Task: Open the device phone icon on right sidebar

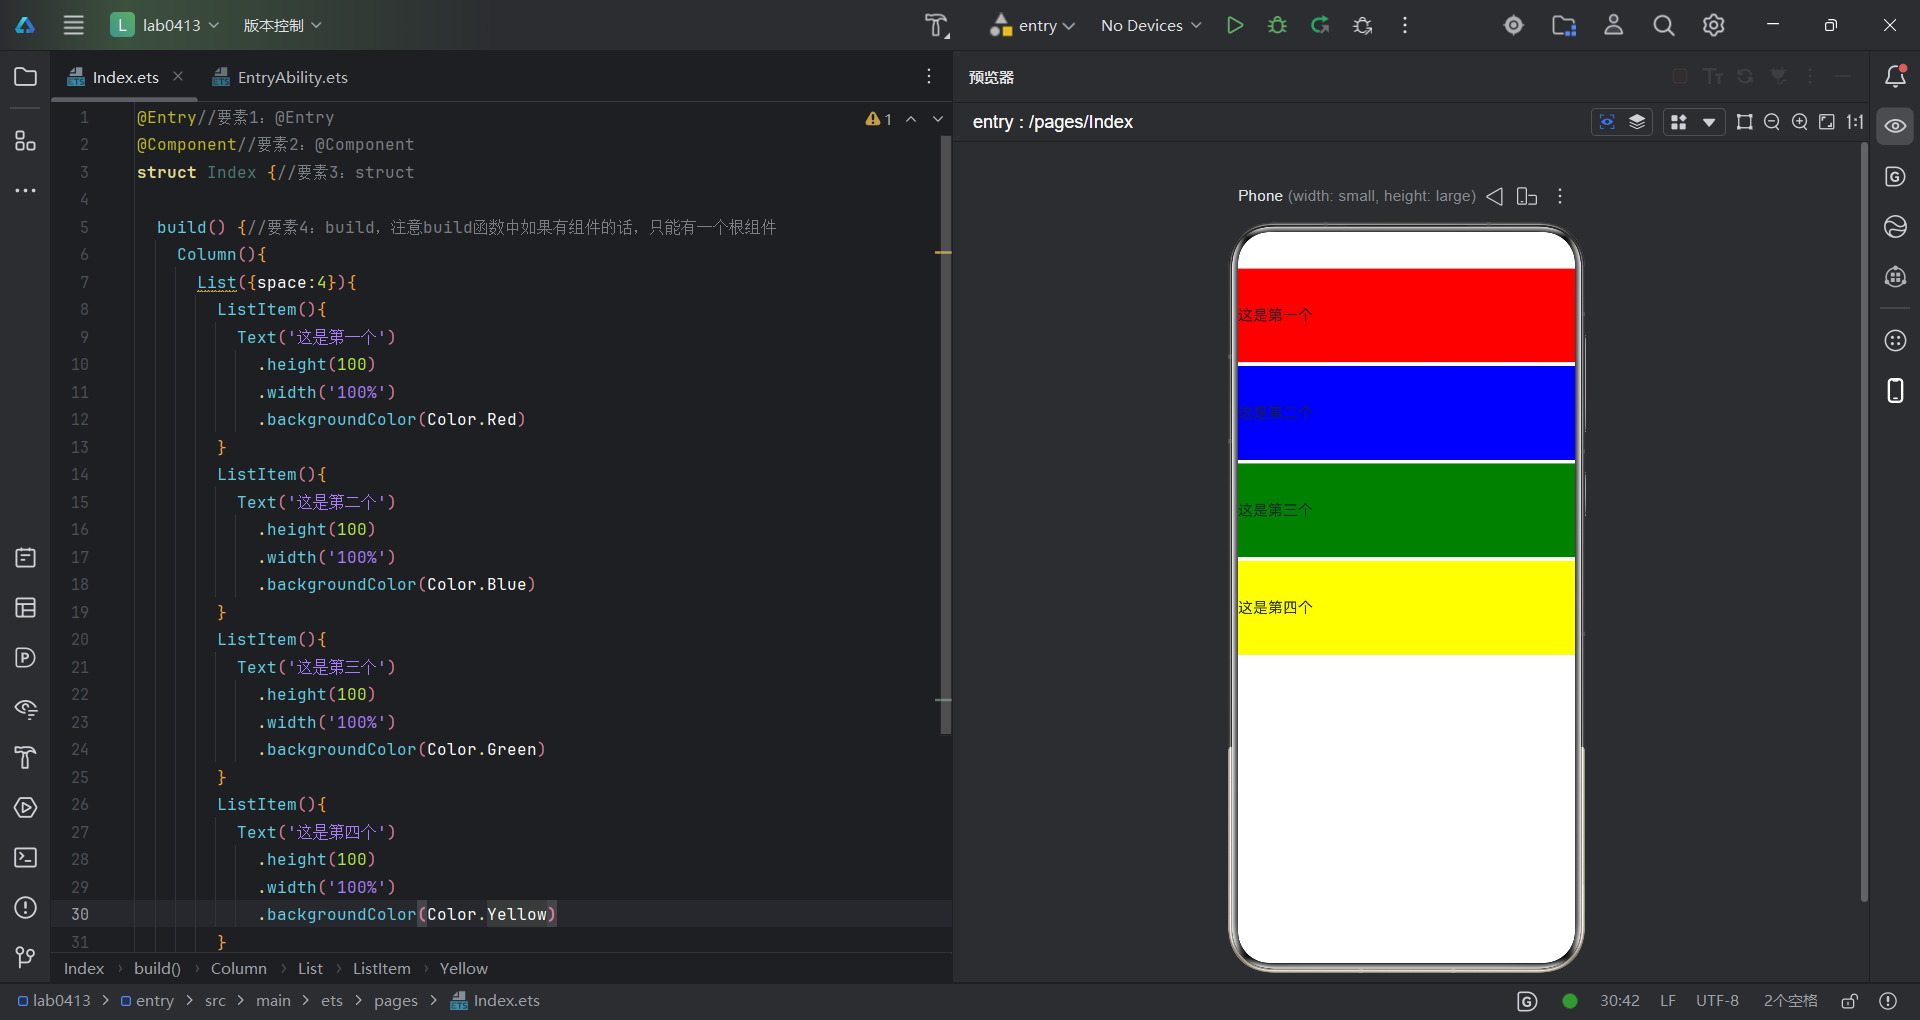Action: coord(1895,391)
